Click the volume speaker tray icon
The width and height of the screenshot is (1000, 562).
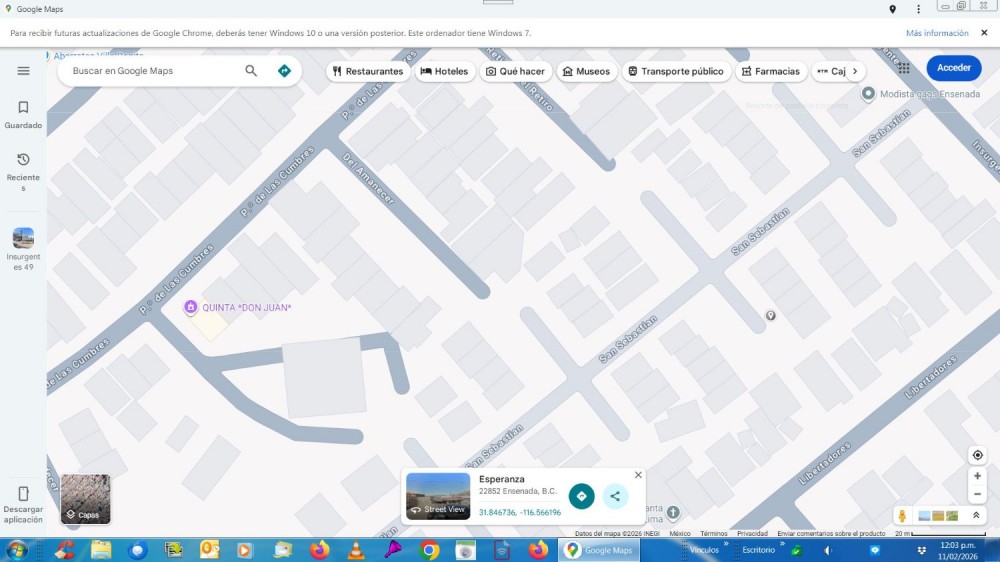(828, 550)
